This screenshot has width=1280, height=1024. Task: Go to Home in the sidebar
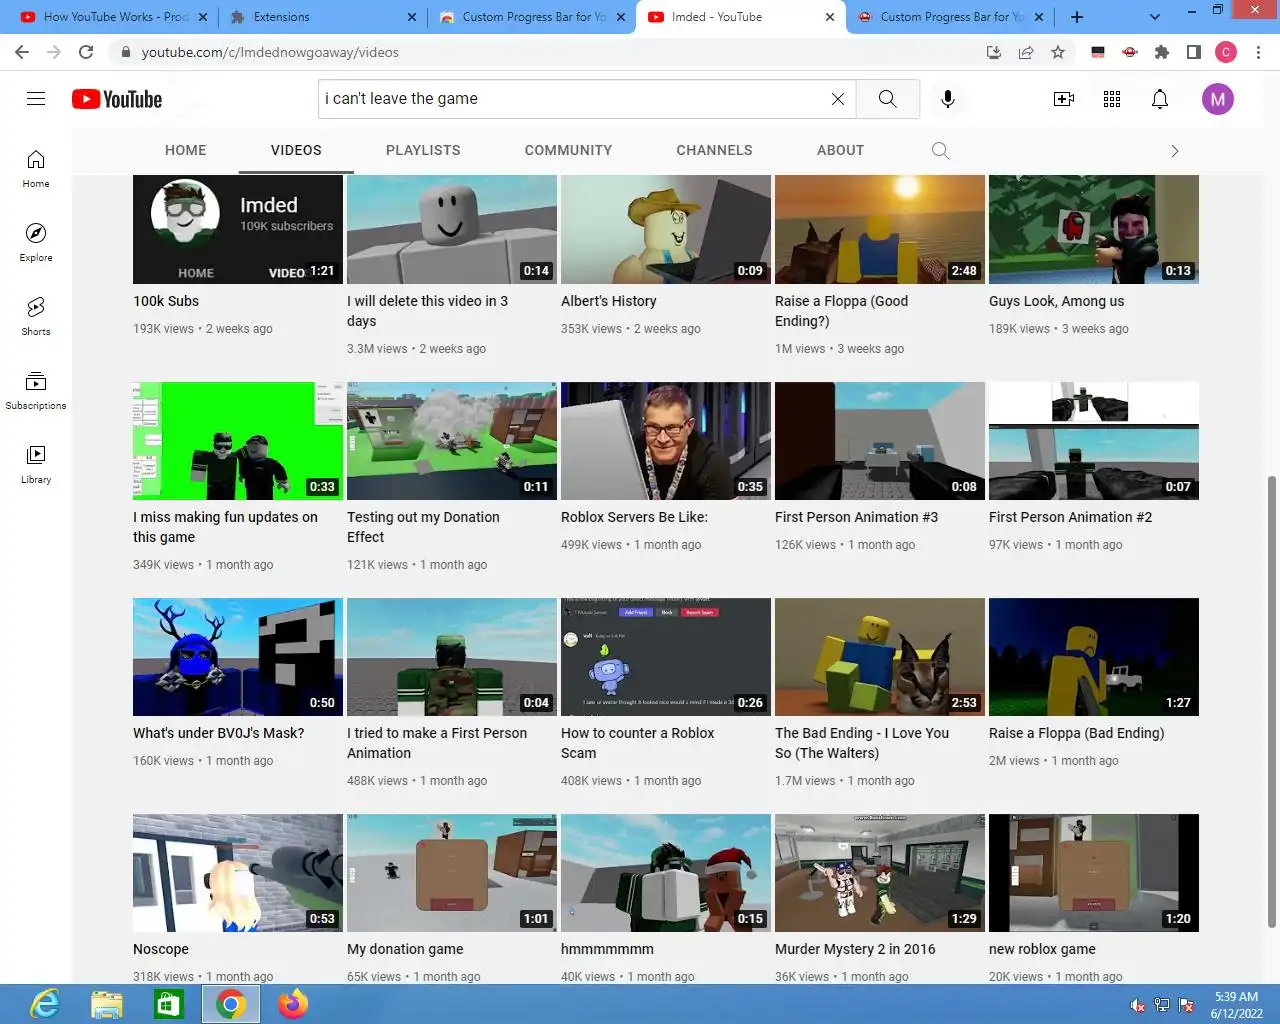36,169
